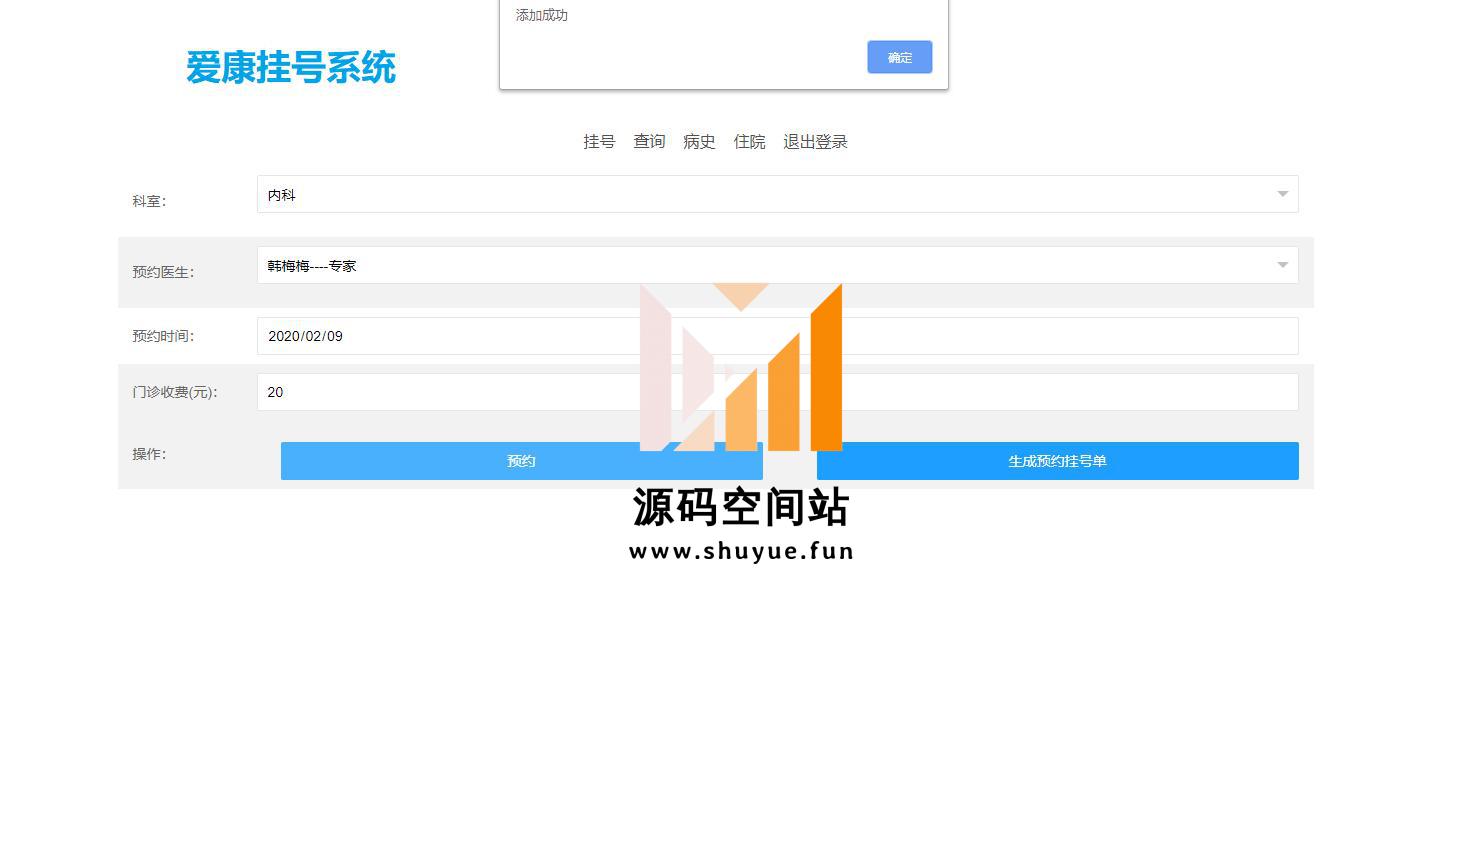Click the 预约时间 field label
This screenshot has width=1482, height=849.
tap(163, 336)
